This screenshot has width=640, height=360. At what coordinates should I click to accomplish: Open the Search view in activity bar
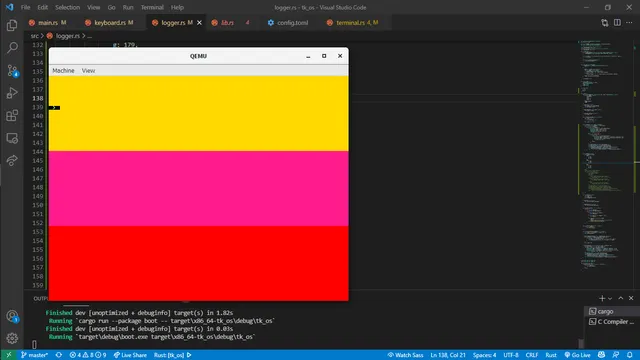click(12, 48)
